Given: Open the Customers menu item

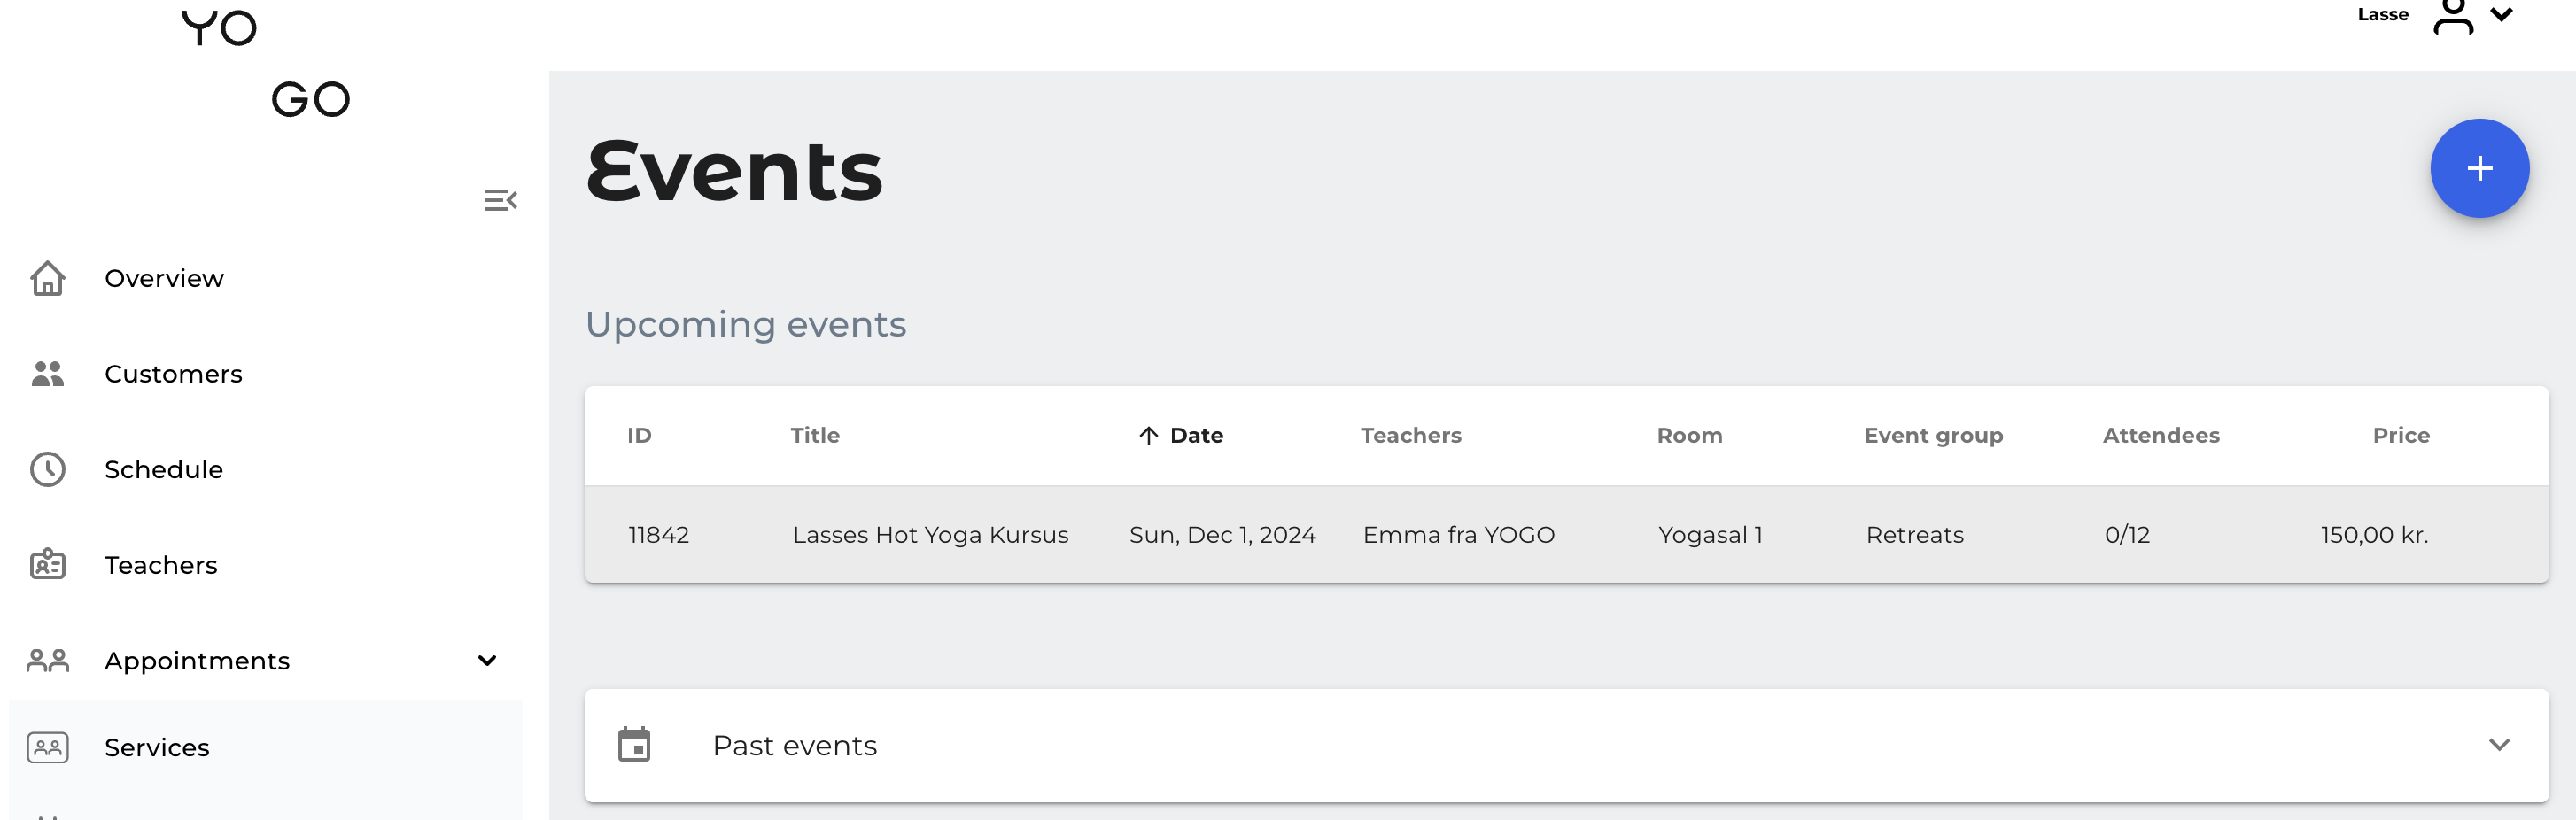Looking at the screenshot, I should point(173,374).
